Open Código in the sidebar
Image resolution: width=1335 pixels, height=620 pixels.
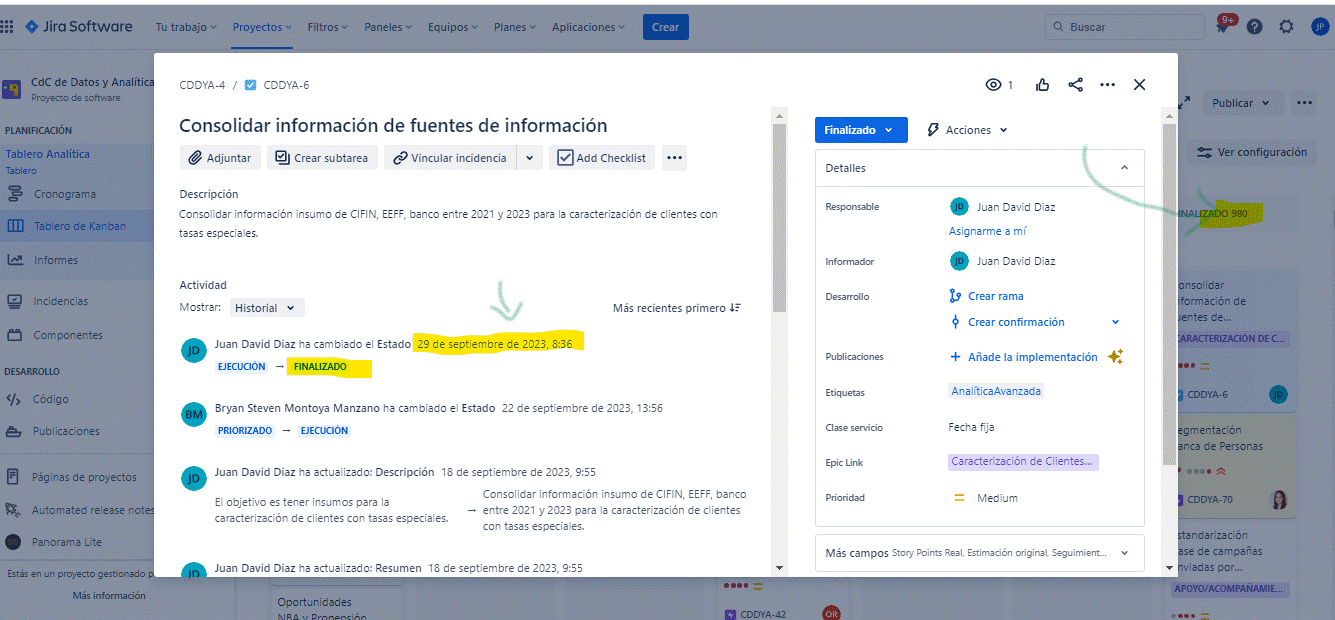(x=51, y=399)
